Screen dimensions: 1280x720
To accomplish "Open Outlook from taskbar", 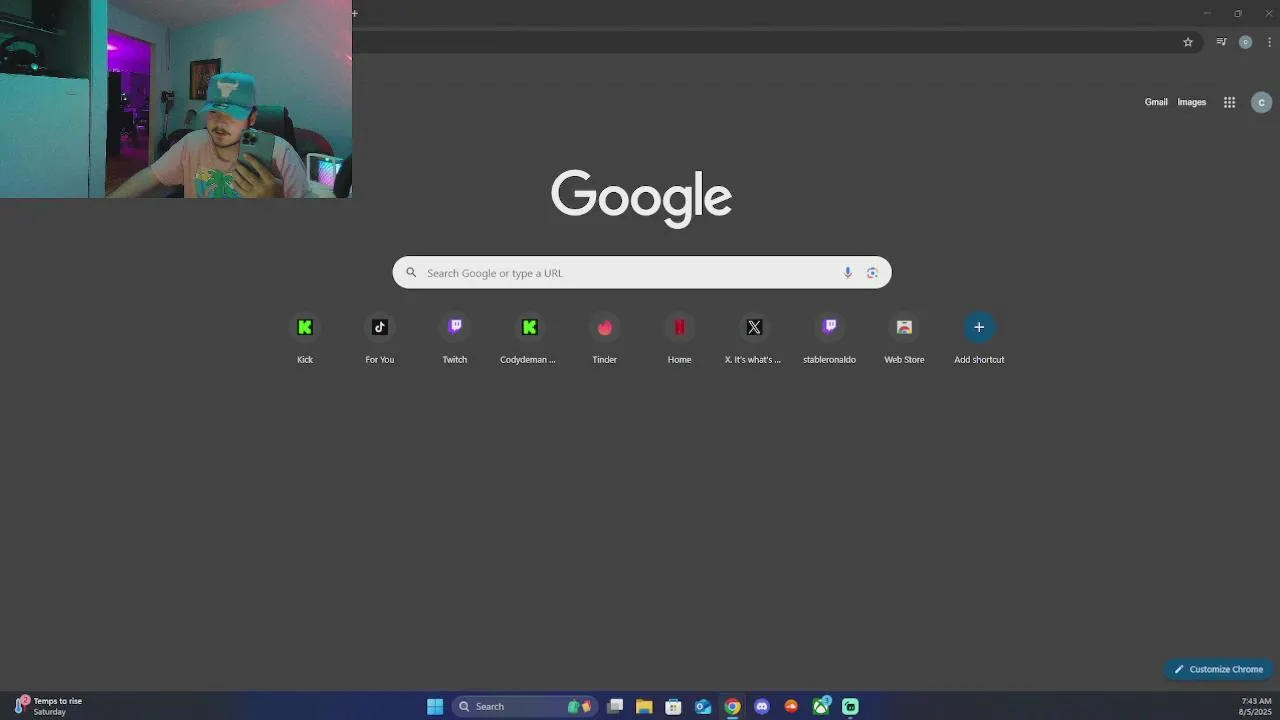I will click(703, 706).
